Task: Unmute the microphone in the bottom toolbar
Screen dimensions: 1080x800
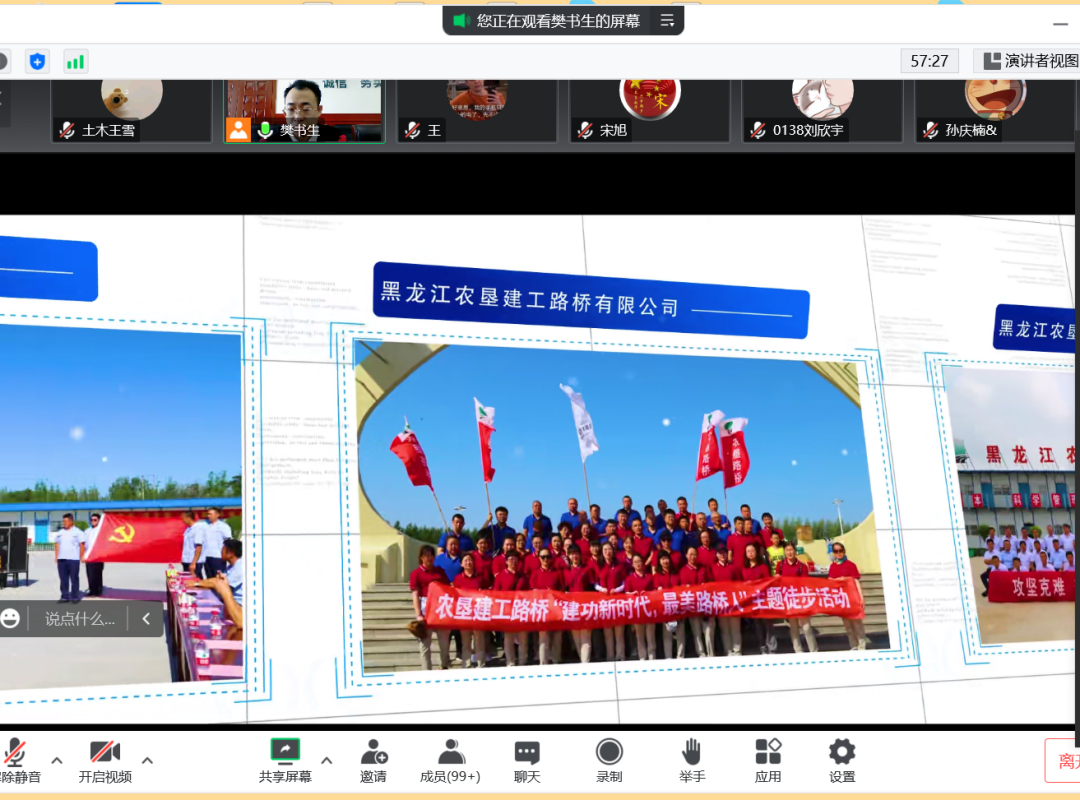Action: (17, 761)
